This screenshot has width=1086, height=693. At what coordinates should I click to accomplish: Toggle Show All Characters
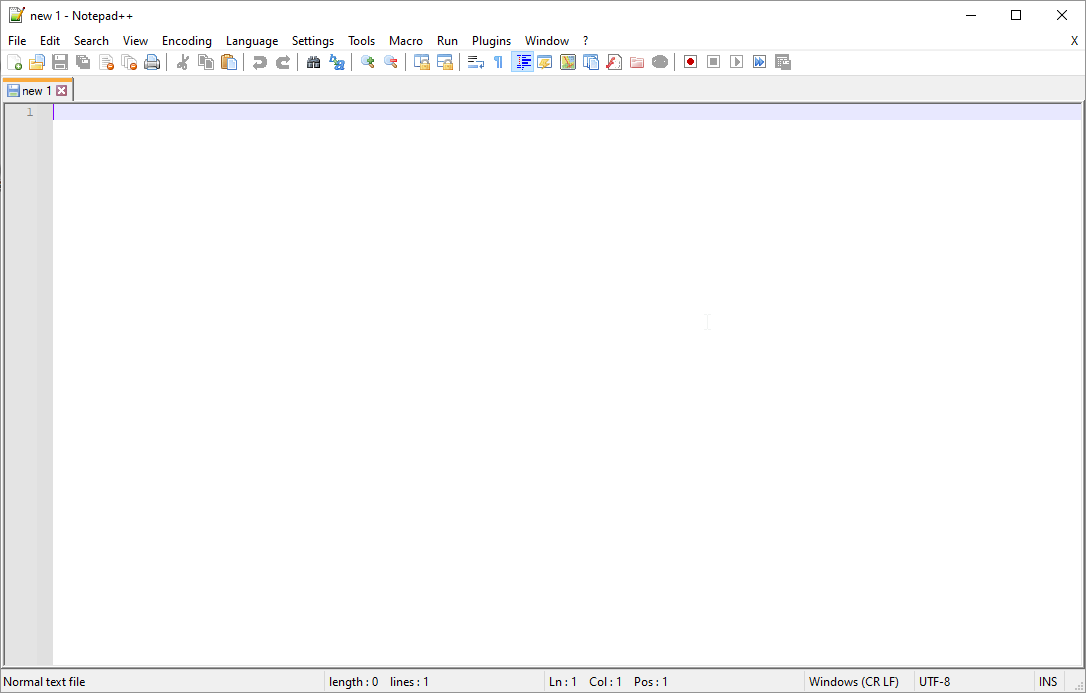tap(497, 61)
